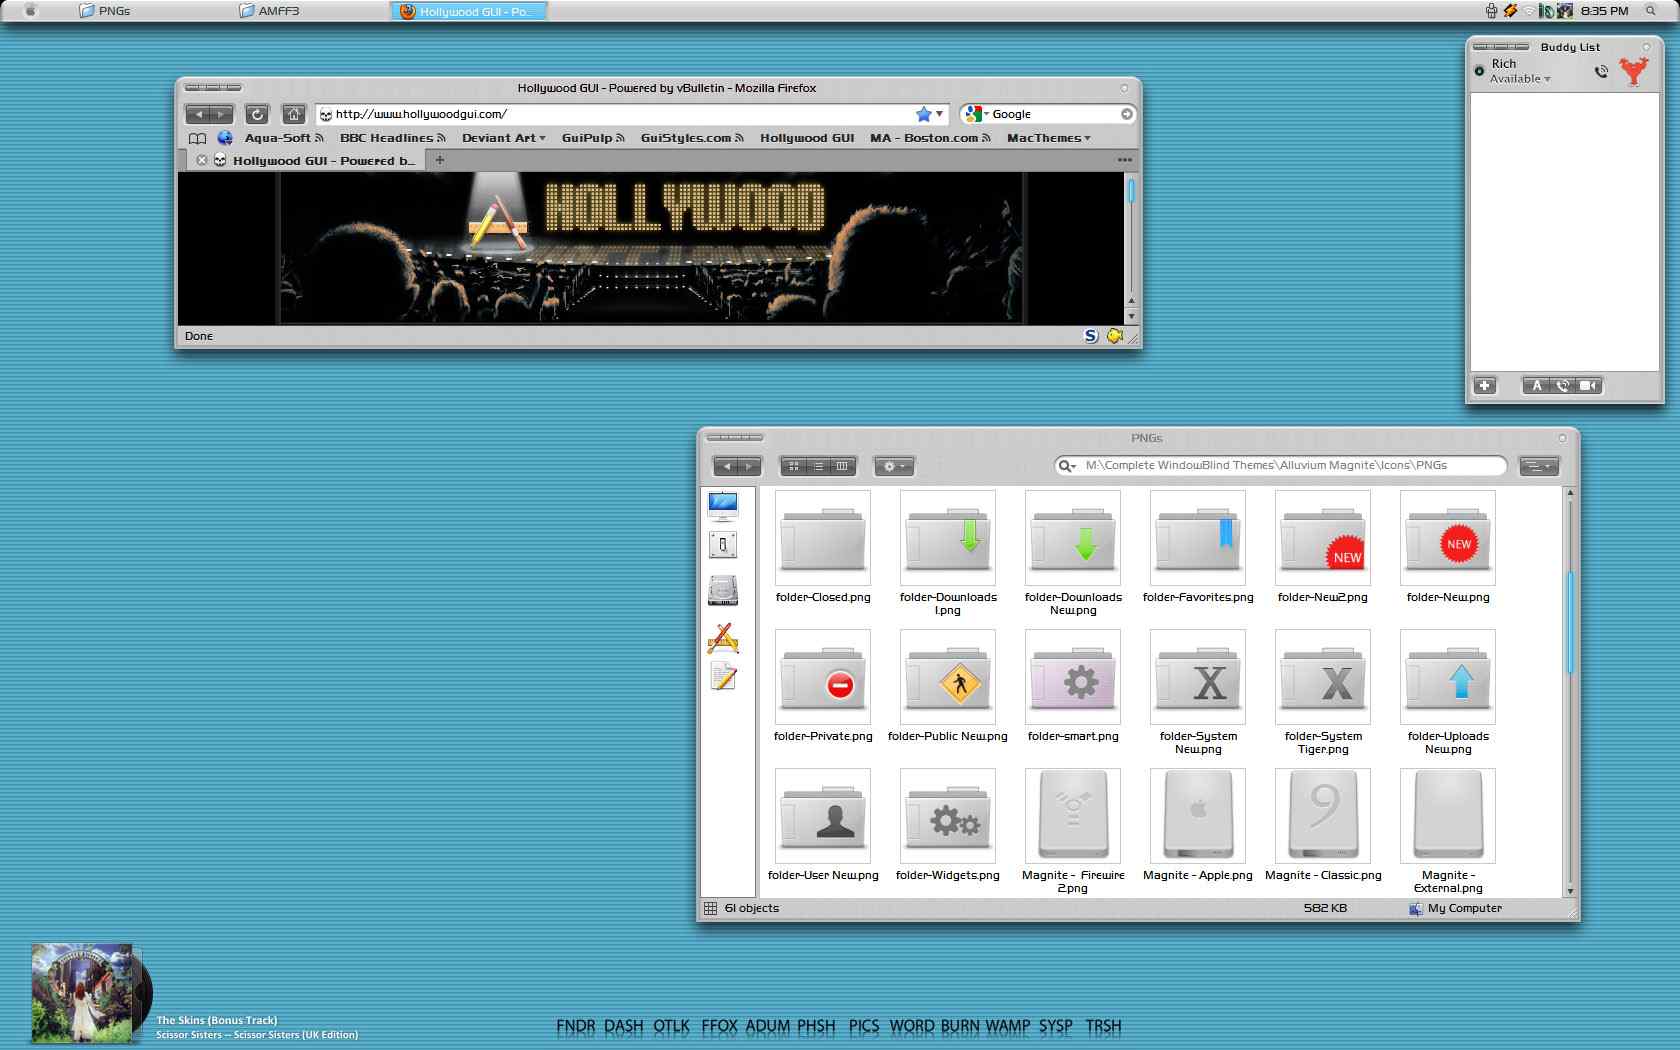
Task: Open the search magnifier dropdown in PNGs window
Action: click(x=1067, y=466)
